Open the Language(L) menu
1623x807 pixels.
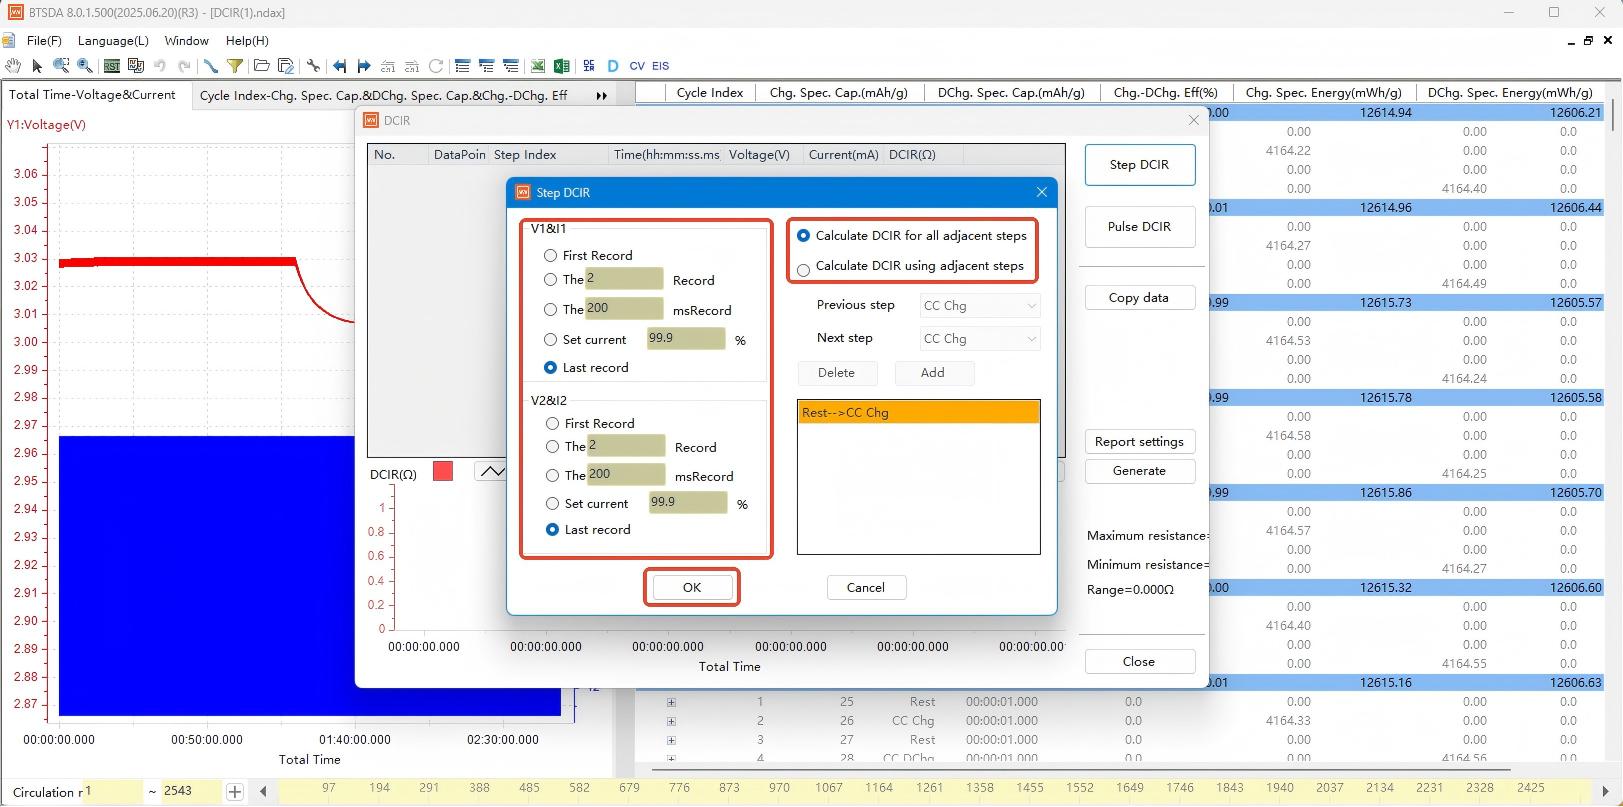point(113,41)
